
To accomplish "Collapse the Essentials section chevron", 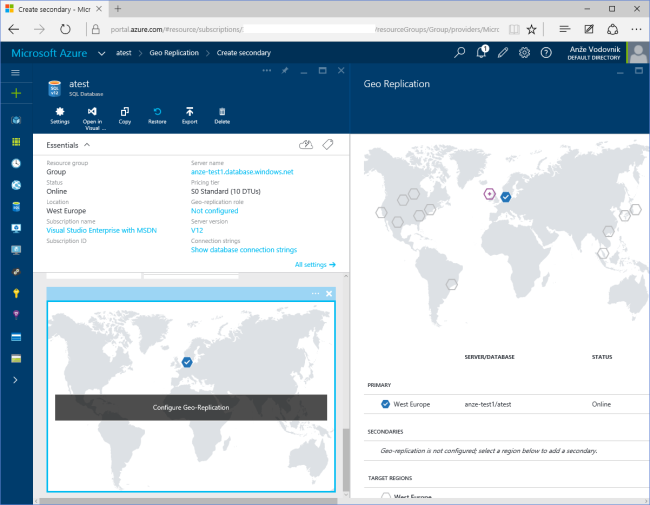I will click(87, 145).
